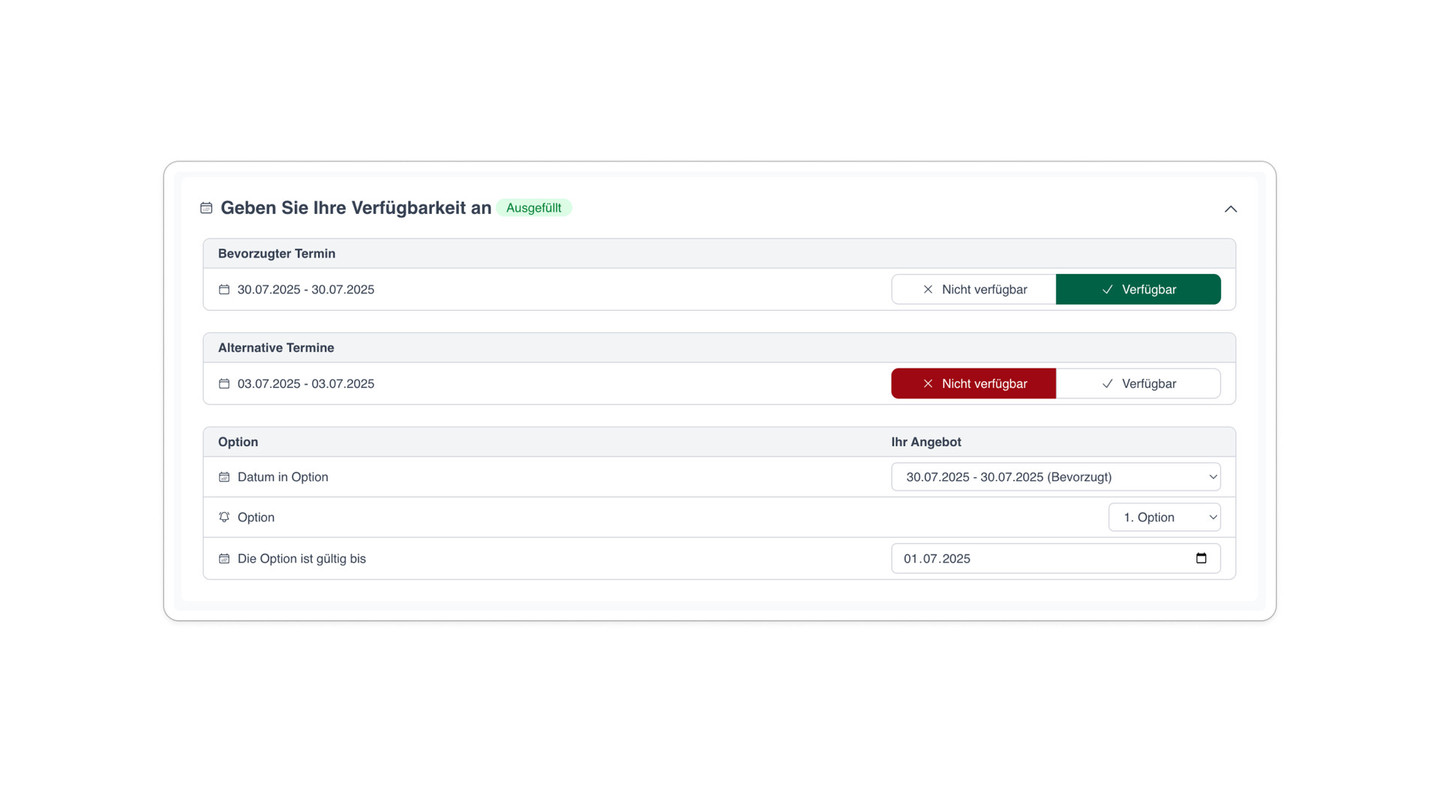Click the date field showing 01.07.2025
The image size is (1440, 787).
click(x=1056, y=558)
